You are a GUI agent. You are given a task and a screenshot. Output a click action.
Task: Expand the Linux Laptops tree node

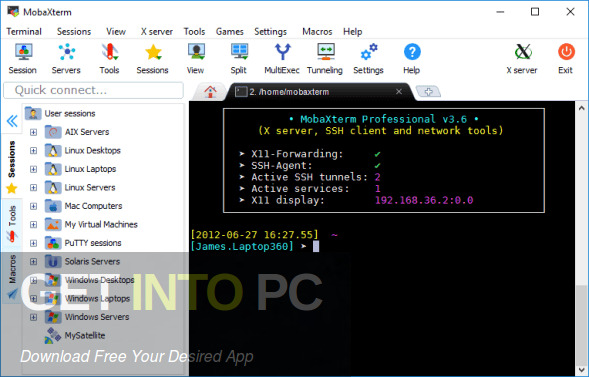coord(33,169)
